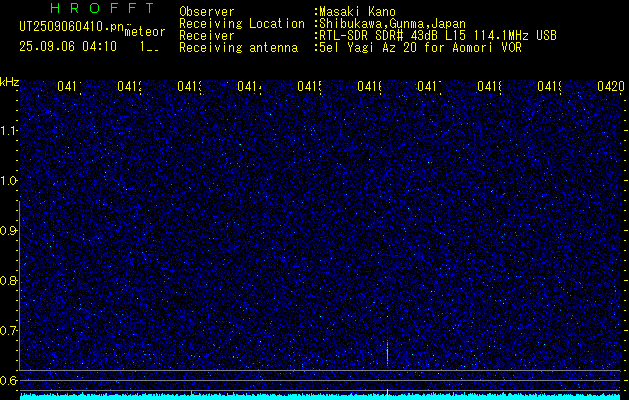Click time marker 0414 on time axis
This screenshot has height=400, width=629.
250,86
